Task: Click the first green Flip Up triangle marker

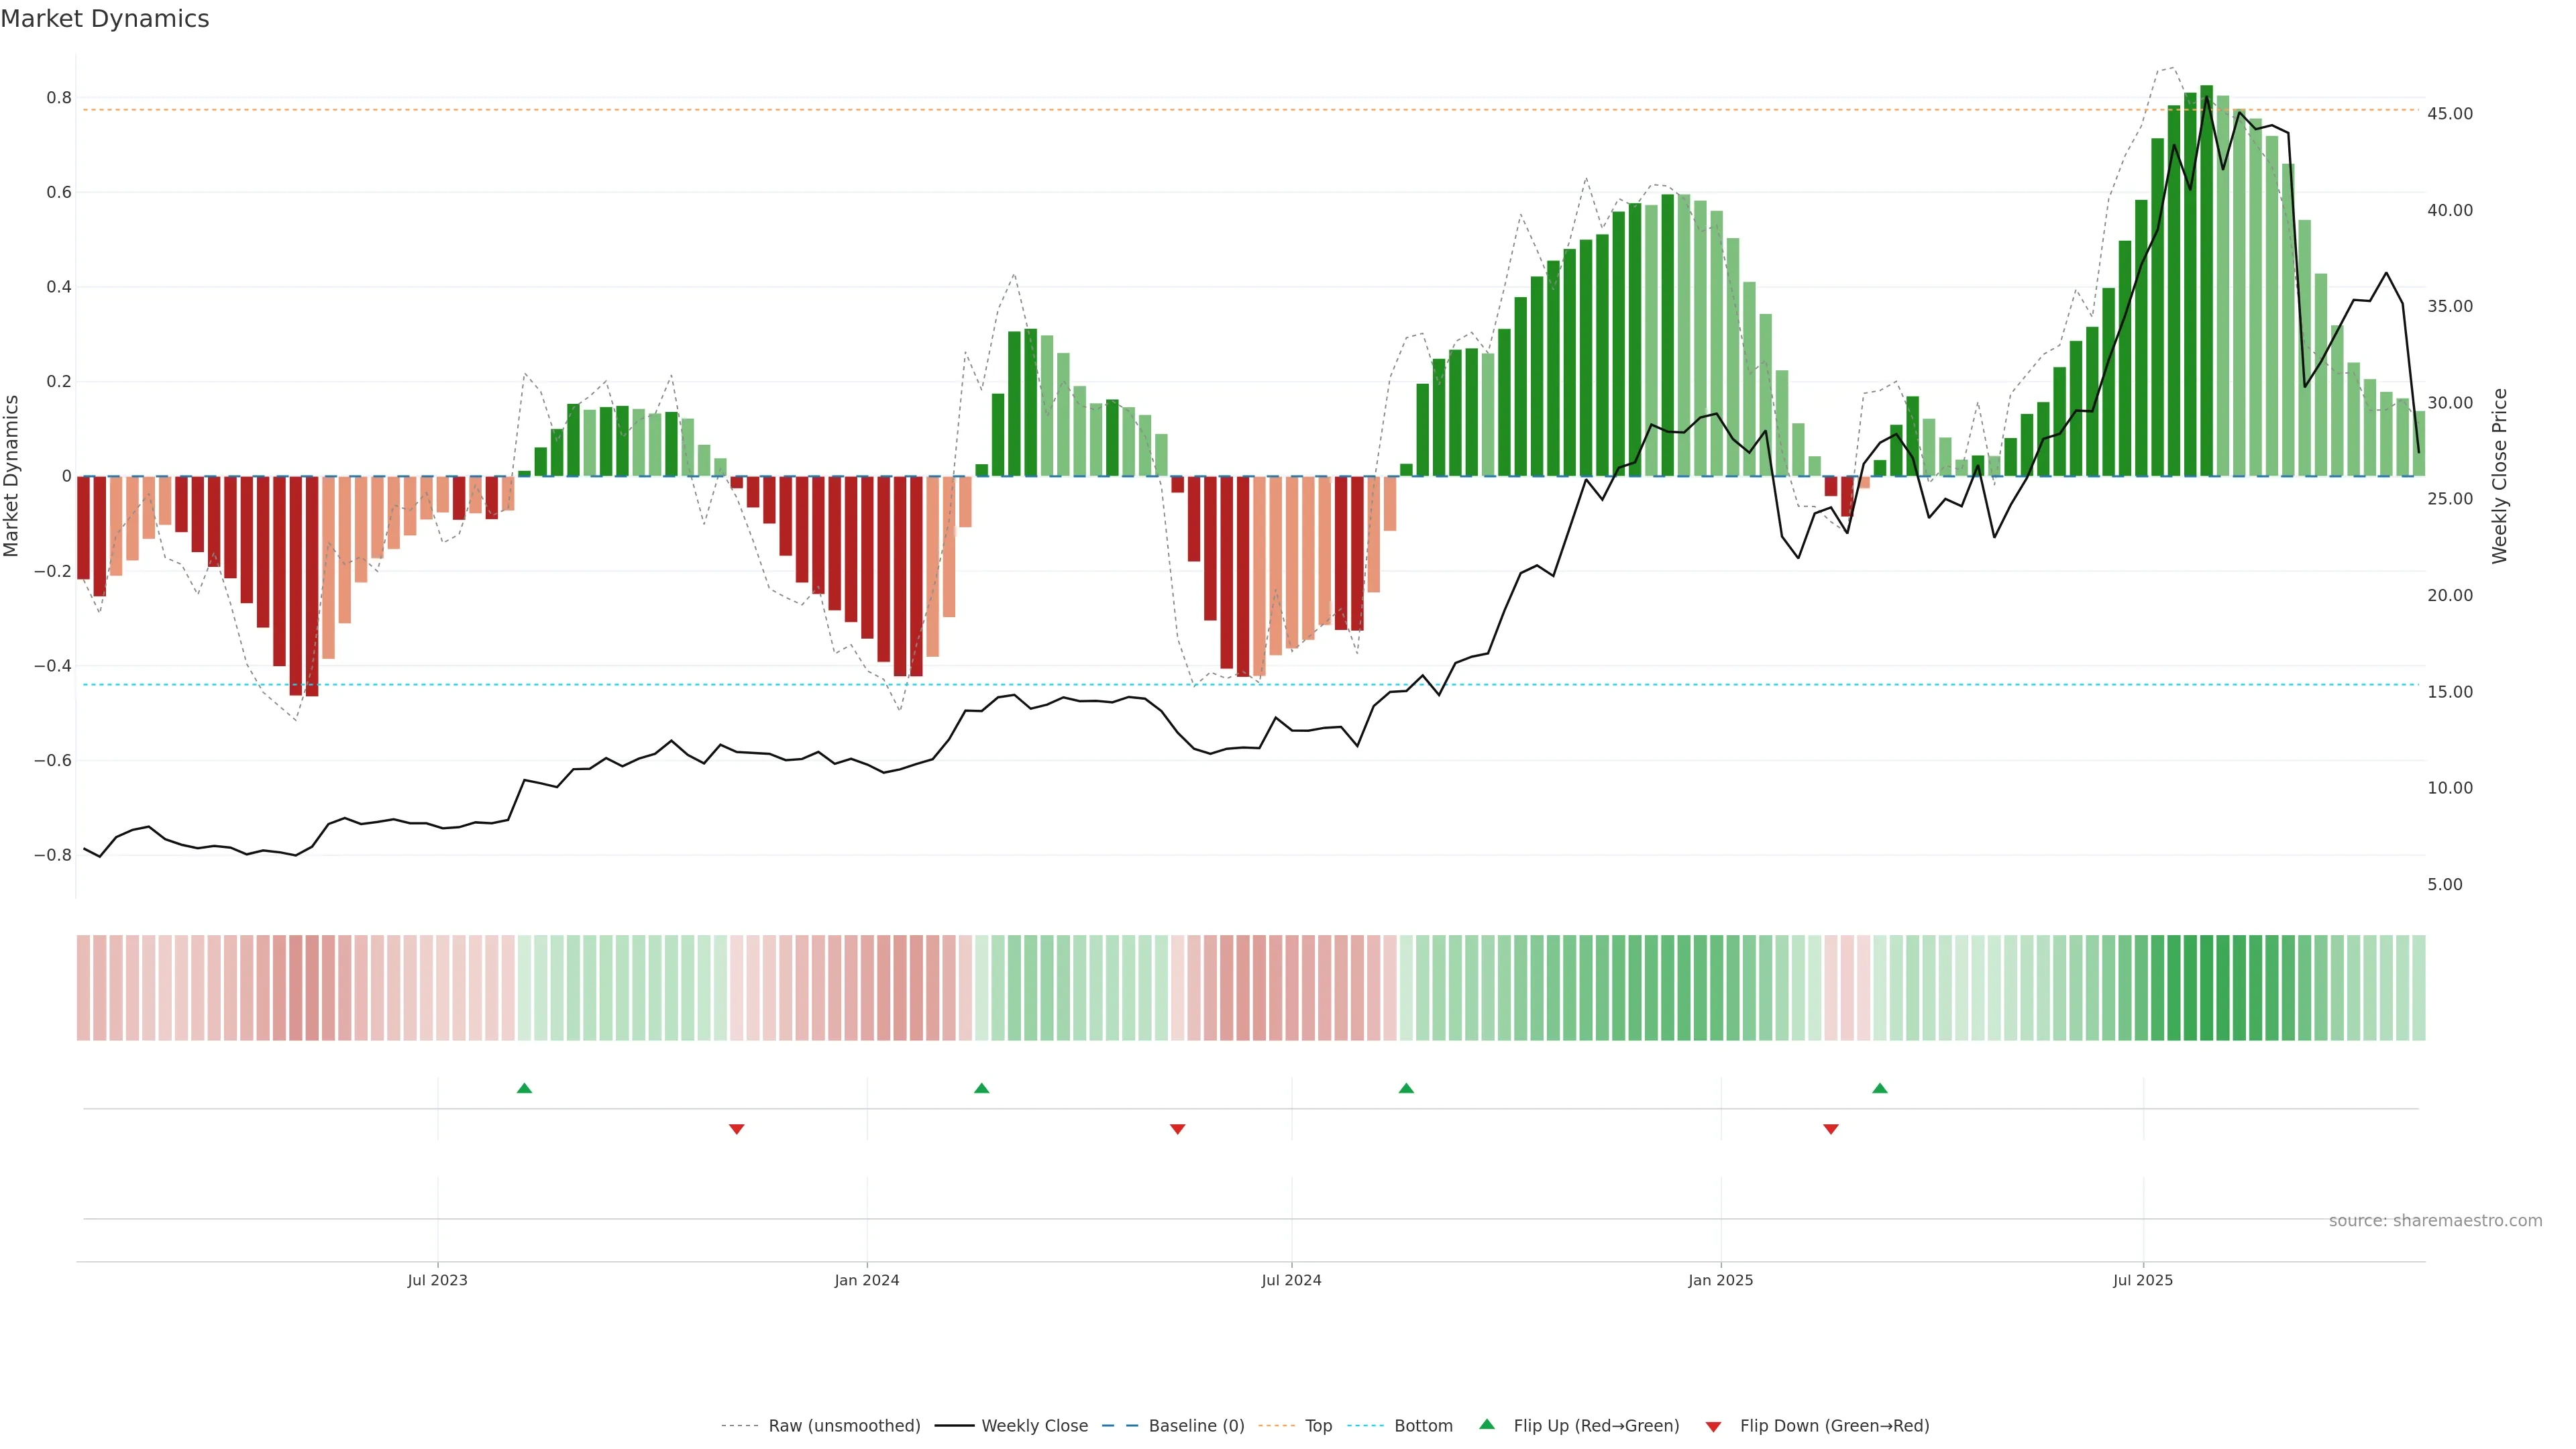Action: 524,1088
